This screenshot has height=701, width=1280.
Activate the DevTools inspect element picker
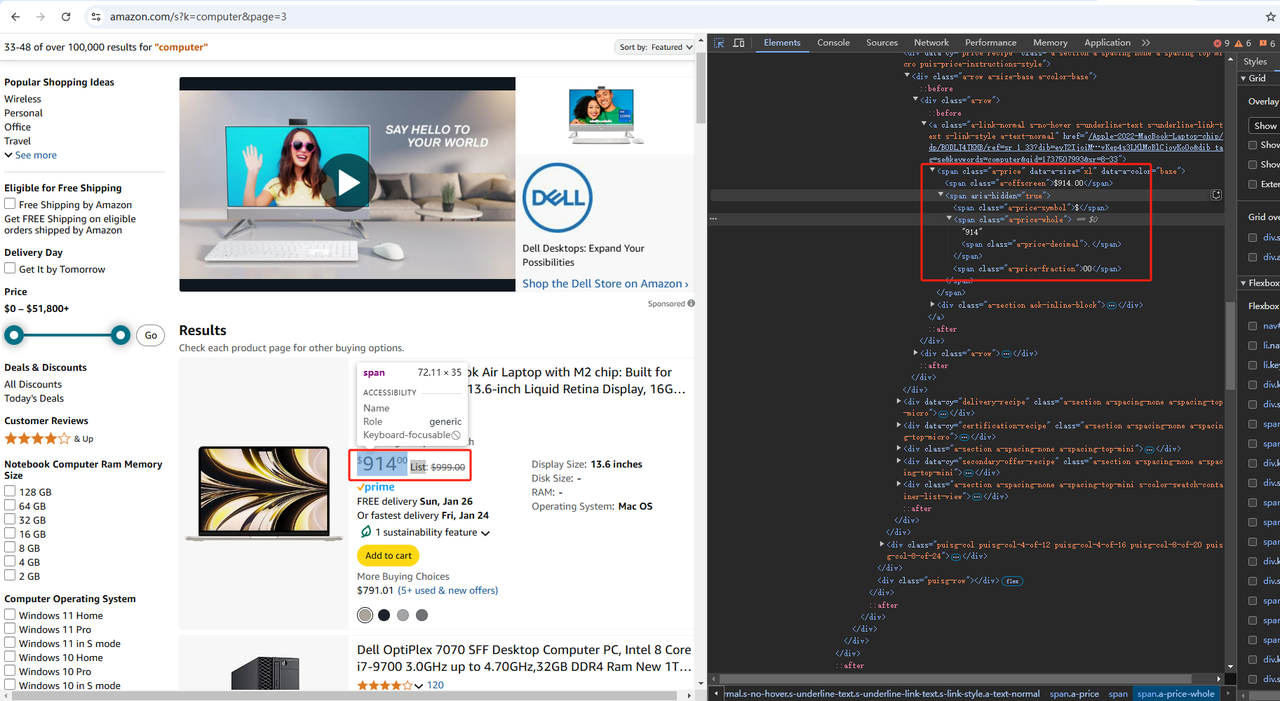[719, 43]
